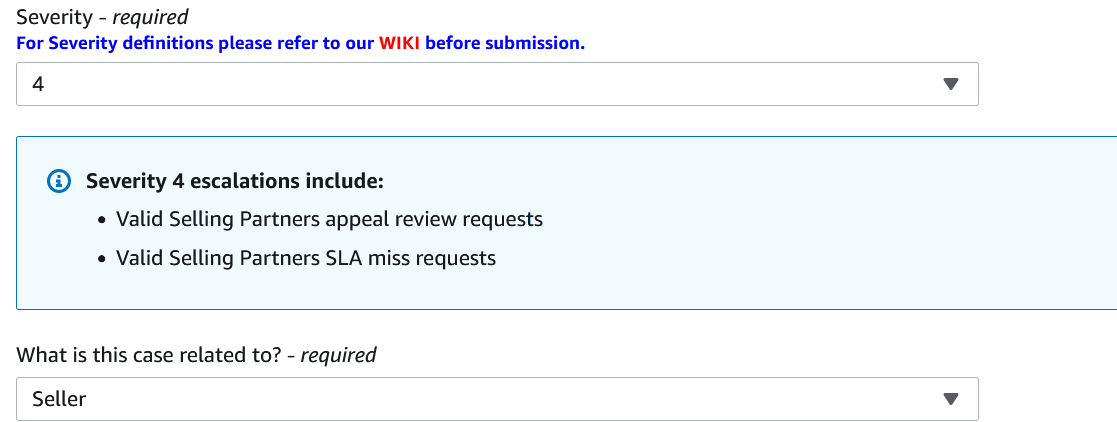This screenshot has height=422, width=1117.
Task: Expand the case related to dropdown arrow
Action: click(950, 399)
